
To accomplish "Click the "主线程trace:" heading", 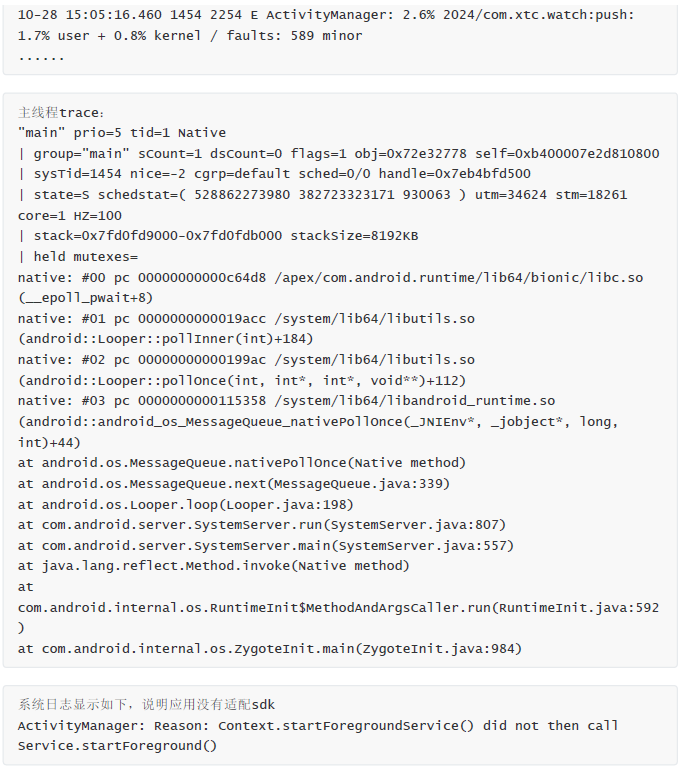I will tap(61, 113).
